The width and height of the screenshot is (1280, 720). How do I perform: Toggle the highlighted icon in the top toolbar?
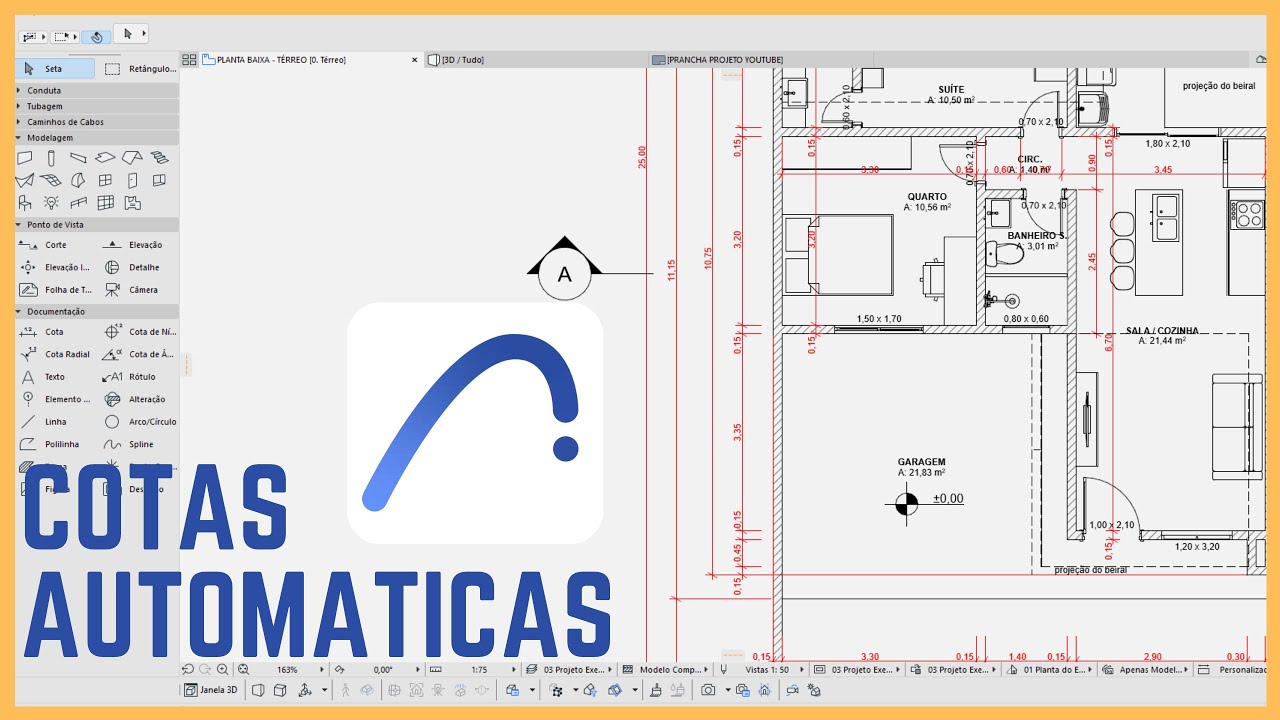96,37
